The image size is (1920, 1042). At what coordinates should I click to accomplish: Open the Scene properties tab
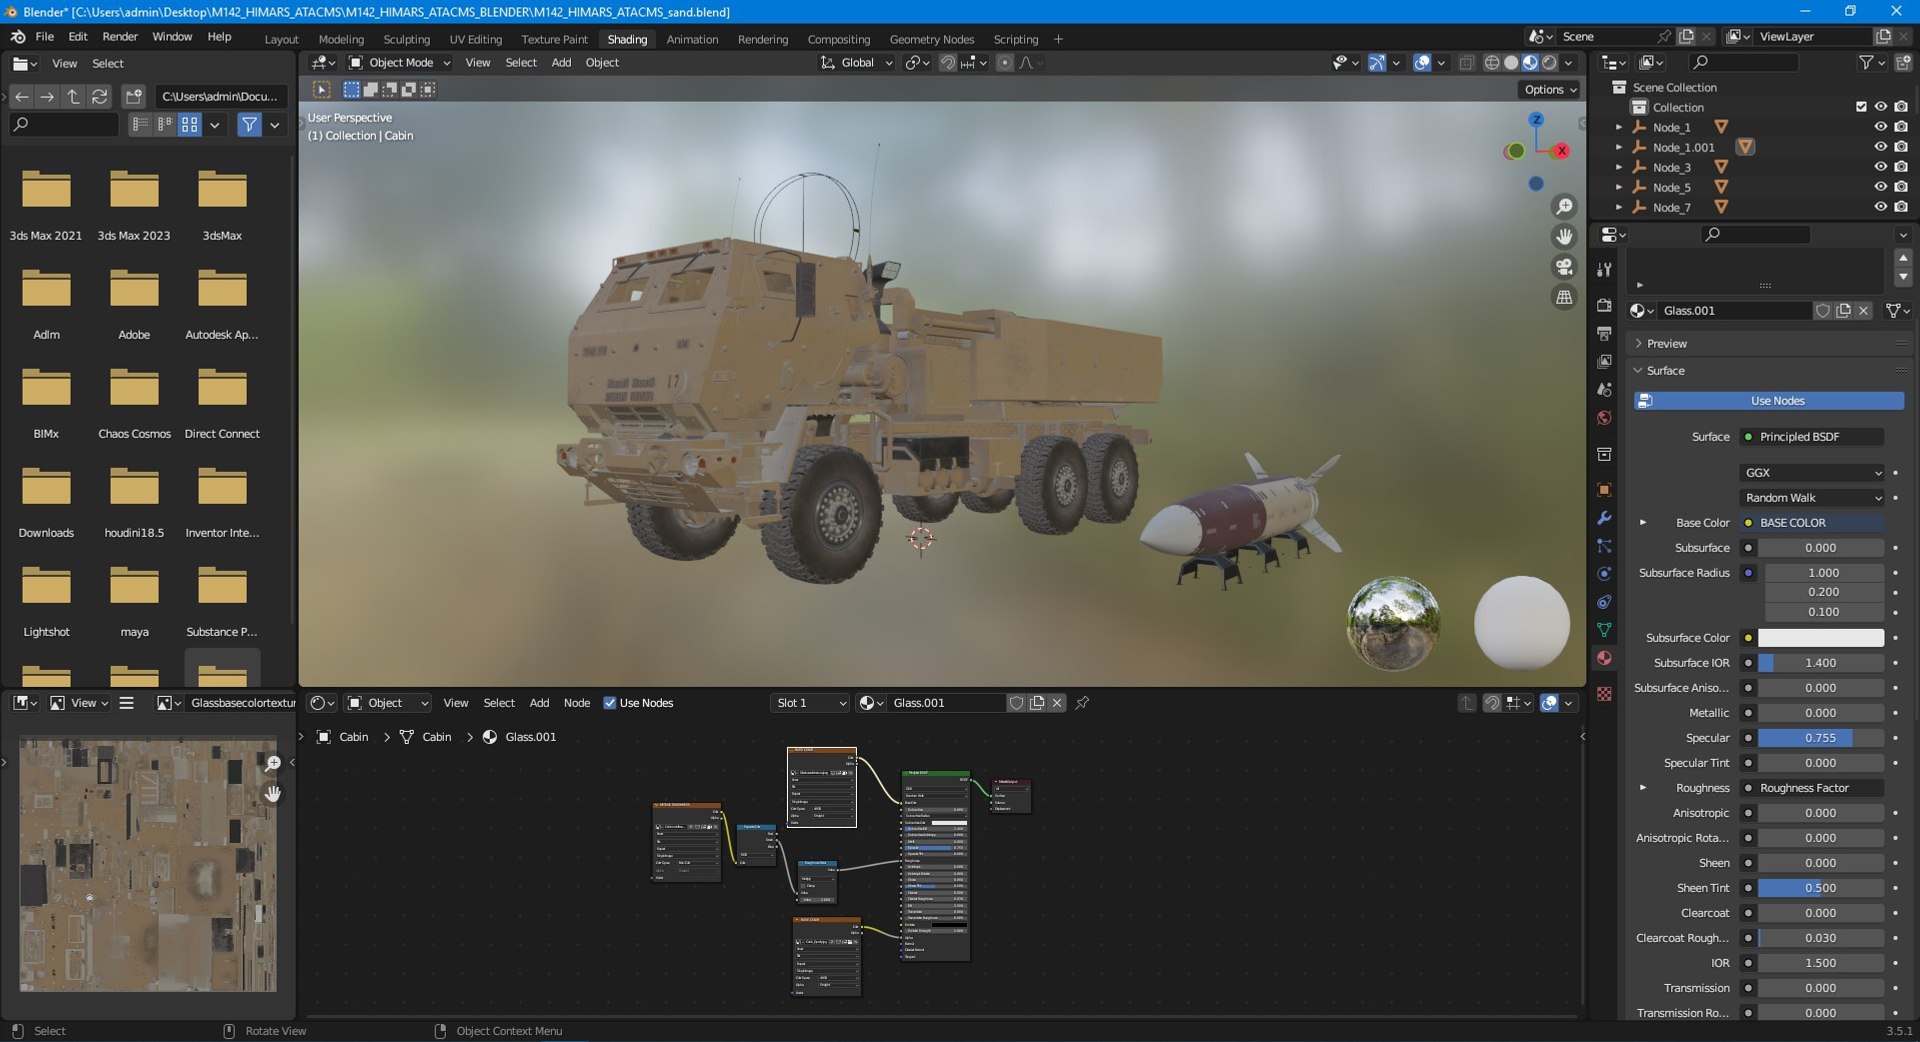(1604, 389)
